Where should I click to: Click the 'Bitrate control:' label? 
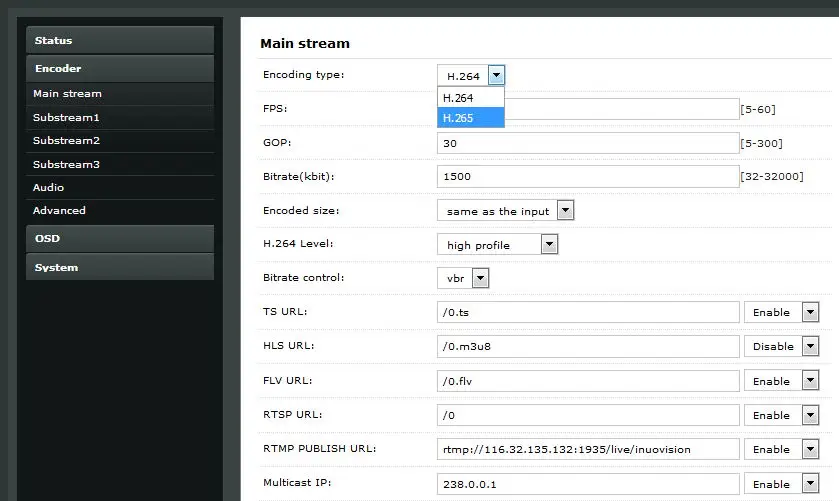pyautogui.click(x=303, y=278)
